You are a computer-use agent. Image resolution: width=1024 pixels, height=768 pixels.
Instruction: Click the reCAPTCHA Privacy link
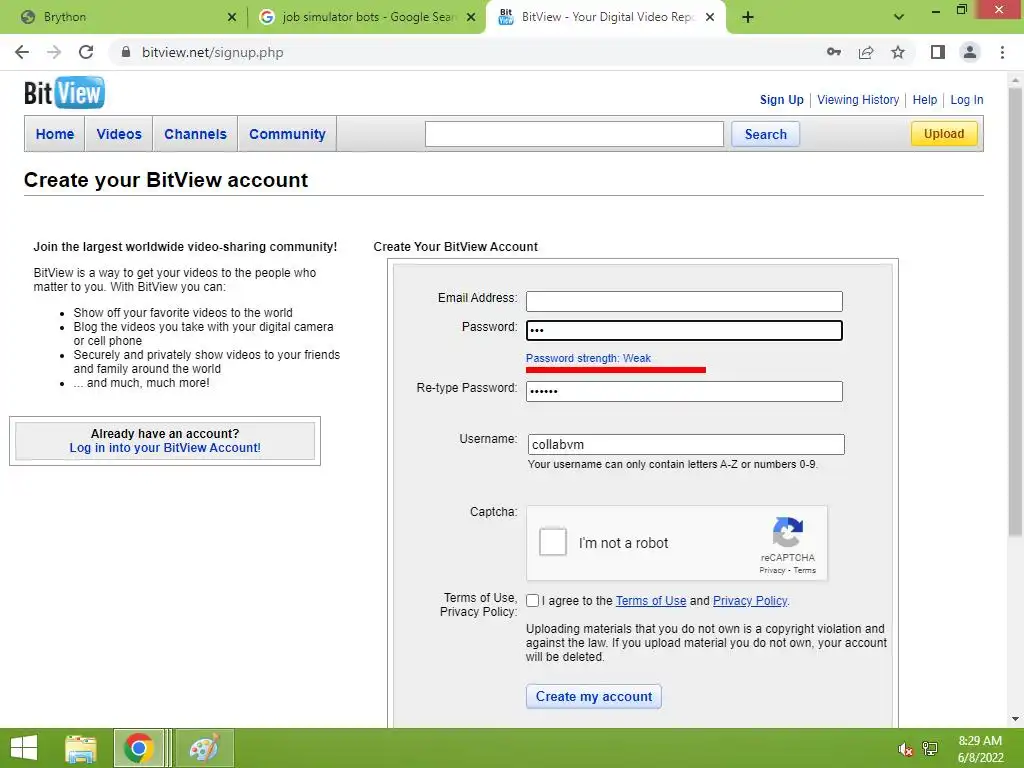pos(772,570)
